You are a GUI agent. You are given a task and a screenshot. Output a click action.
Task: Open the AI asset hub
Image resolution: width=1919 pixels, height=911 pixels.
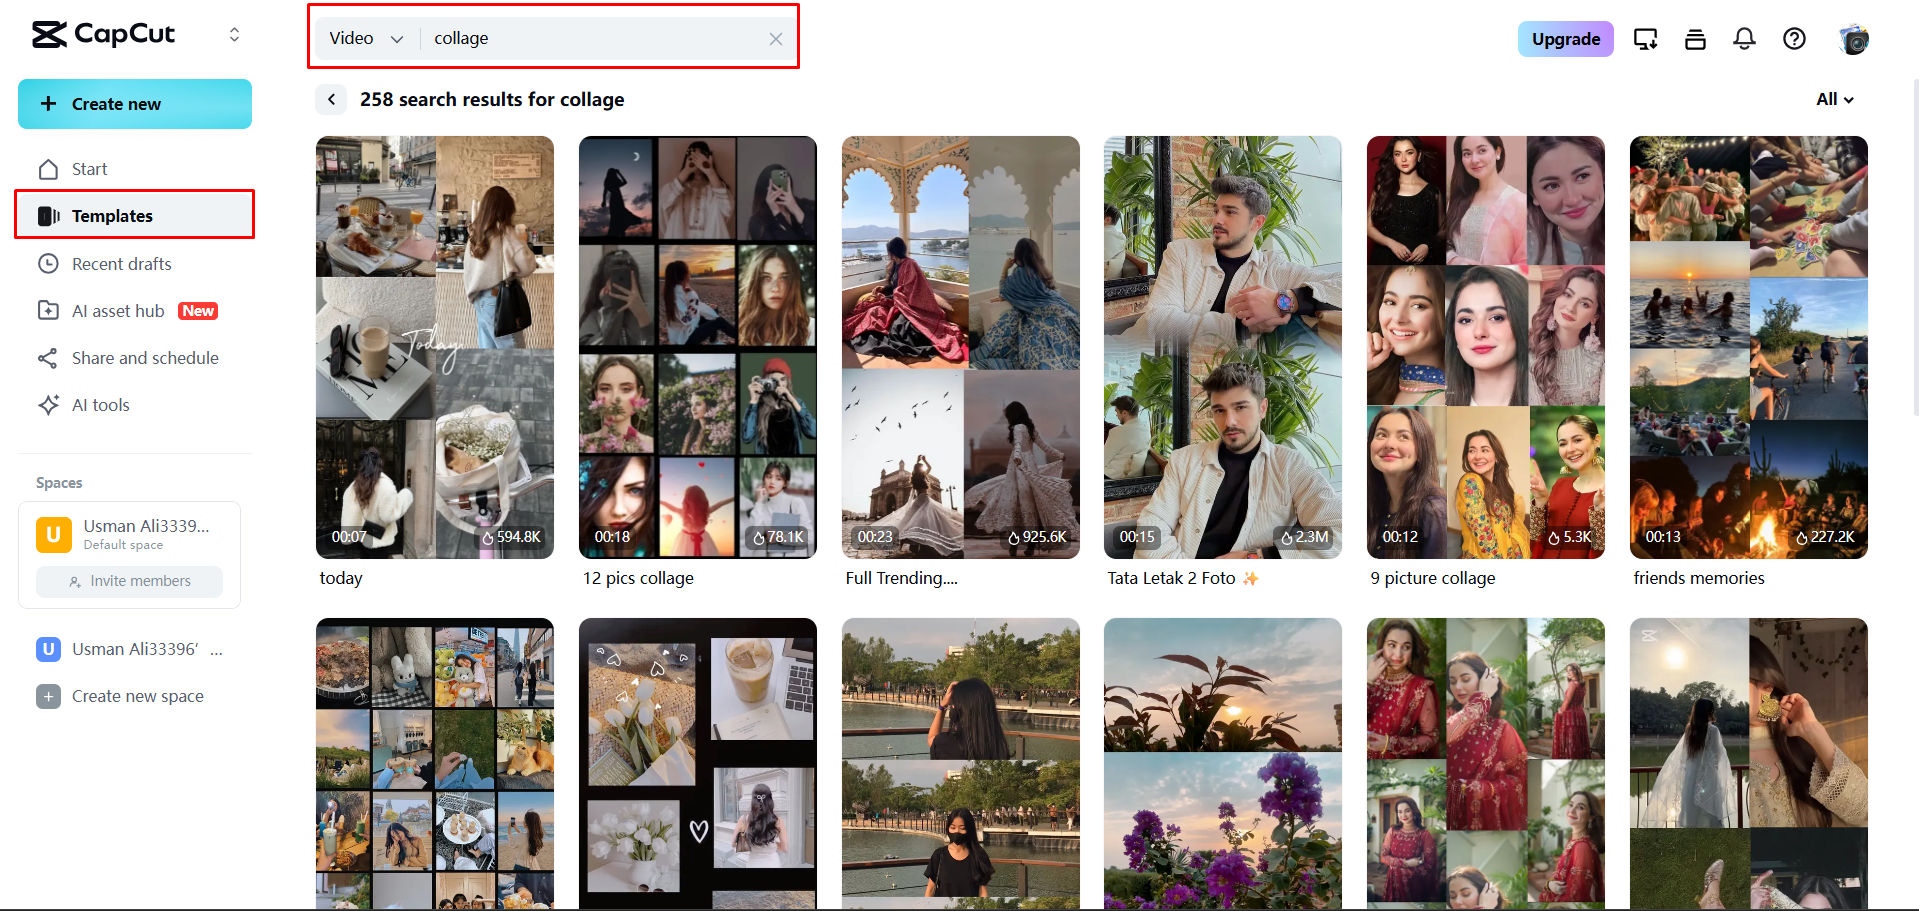(x=118, y=310)
